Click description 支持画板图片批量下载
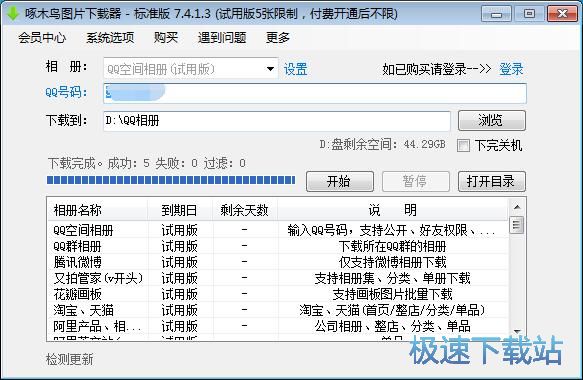The image size is (583, 380). (393, 294)
